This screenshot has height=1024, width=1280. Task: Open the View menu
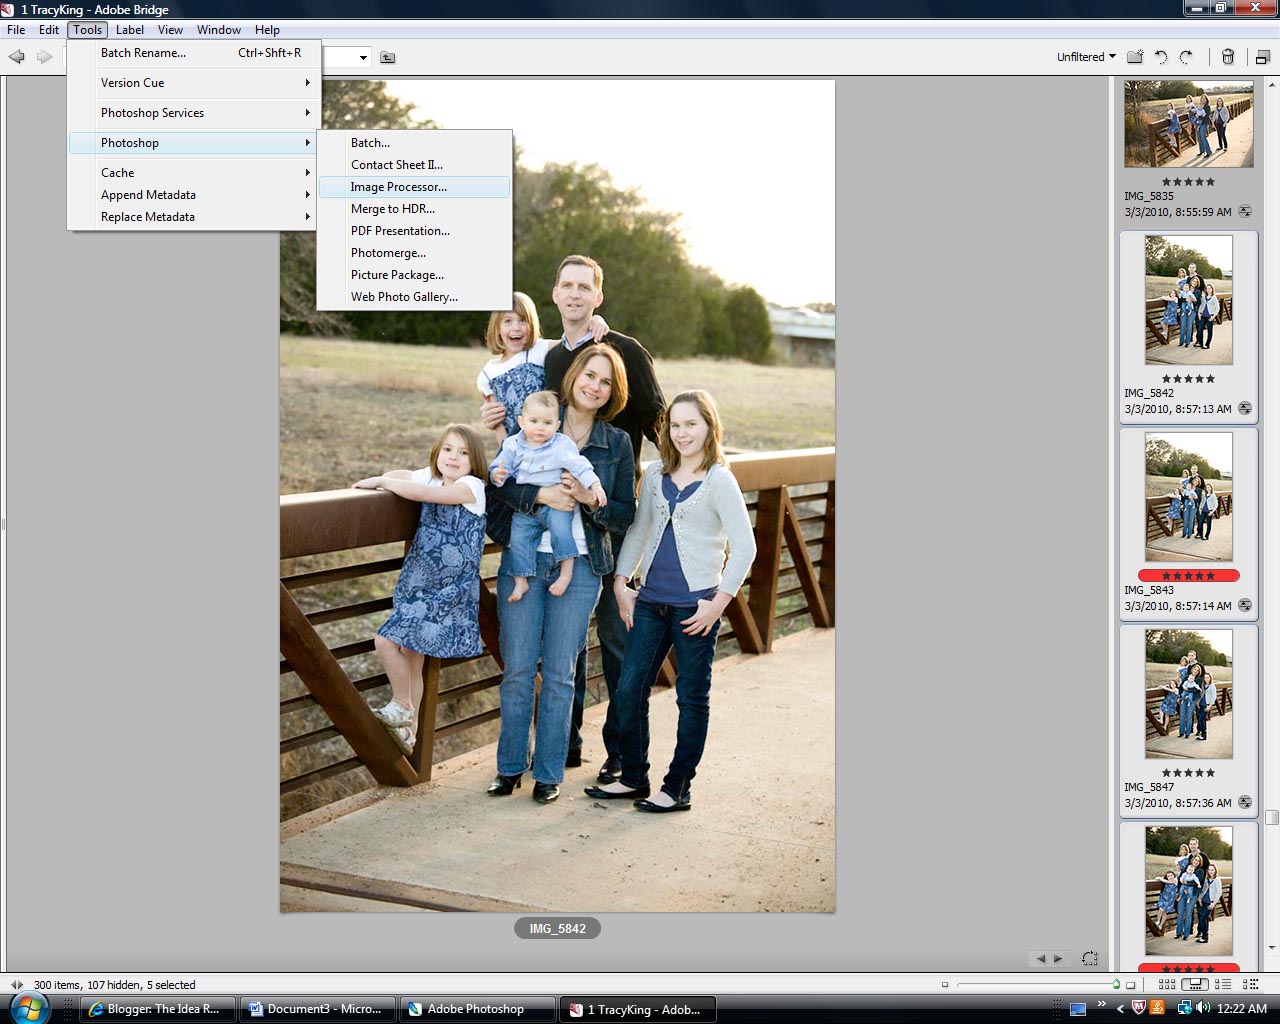pyautogui.click(x=171, y=30)
